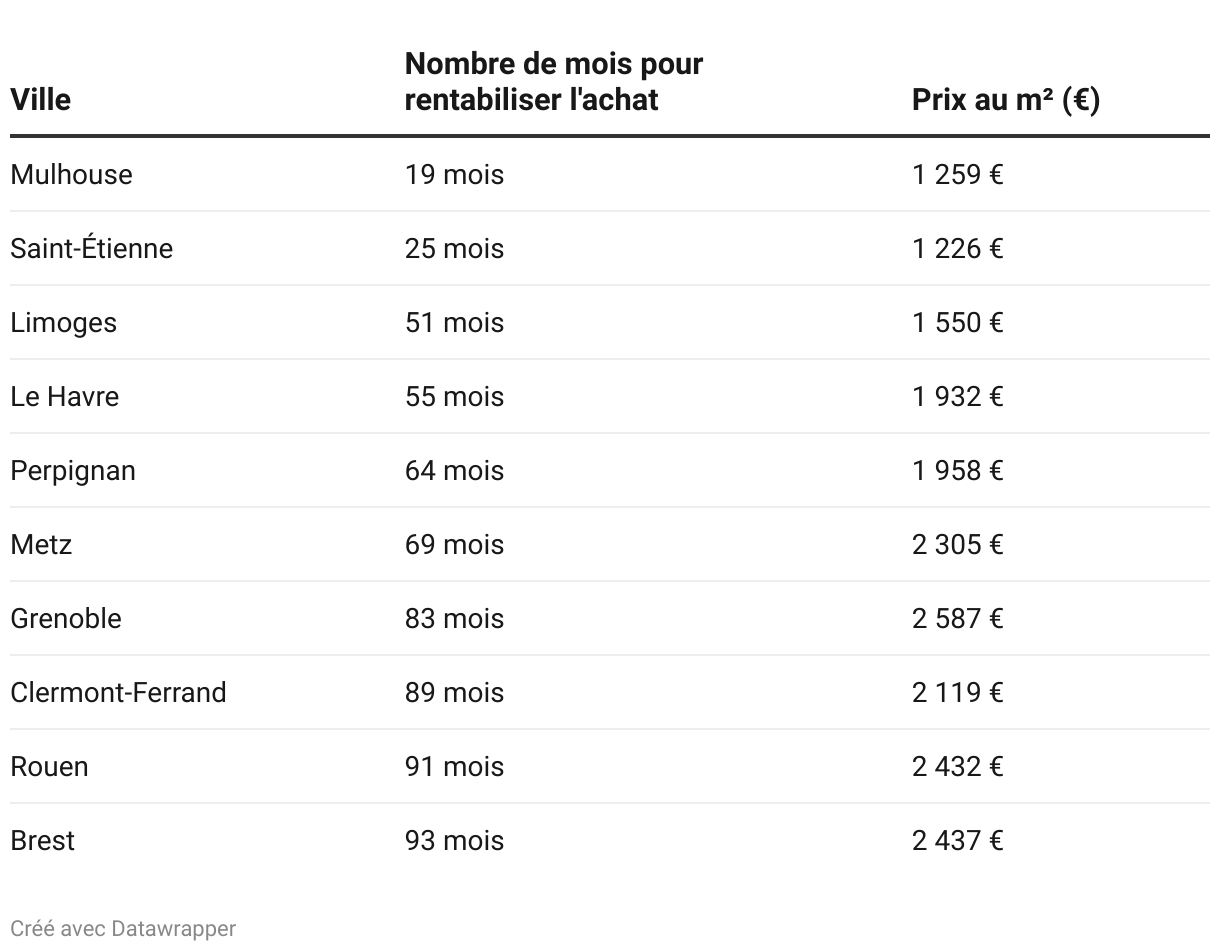Select the 1 259 € price cell
The height and width of the screenshot is (952, 1220).
coord(958,174)
